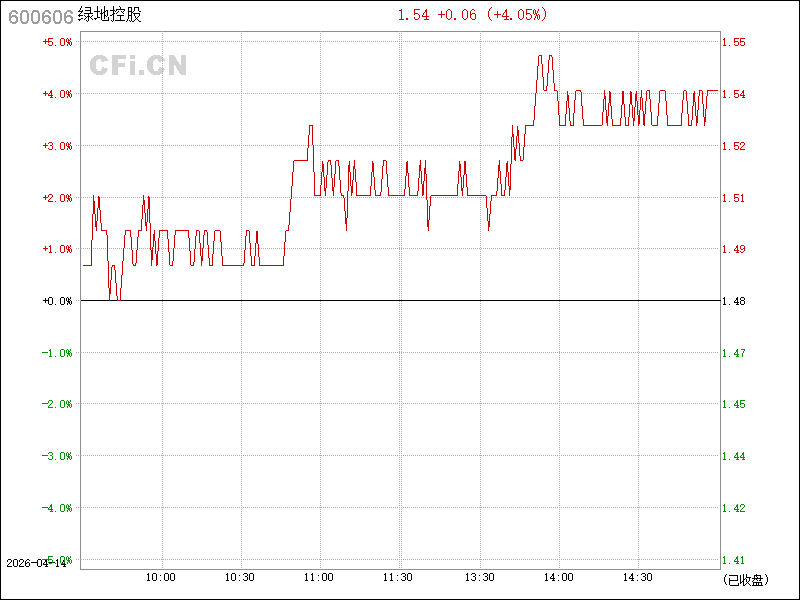Click the 10:00 time axis label
800x600 pixels.
[x=160, y=577]
